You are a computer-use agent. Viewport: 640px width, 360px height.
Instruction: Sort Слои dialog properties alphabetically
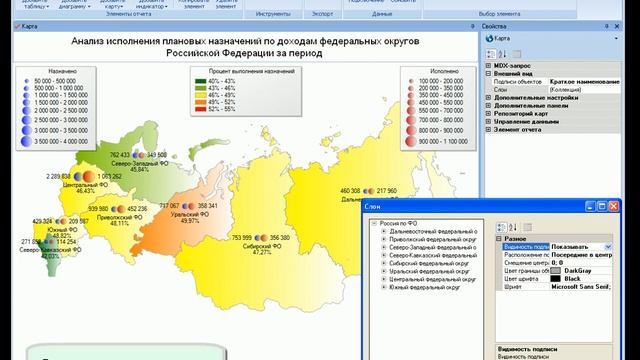click(513, 227)
